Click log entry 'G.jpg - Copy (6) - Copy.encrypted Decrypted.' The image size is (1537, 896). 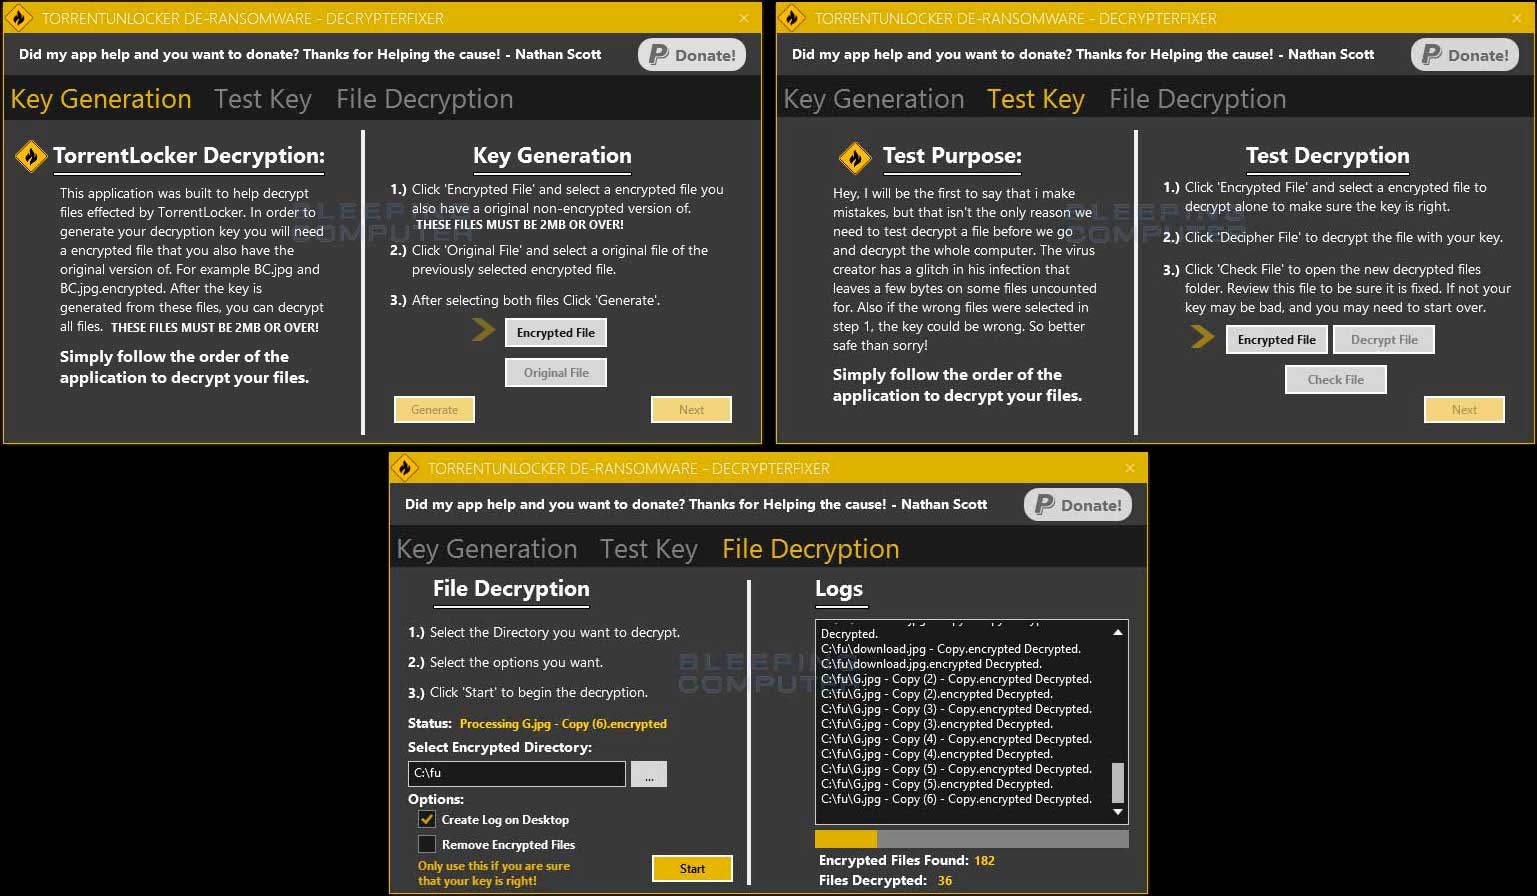[956, 799]
